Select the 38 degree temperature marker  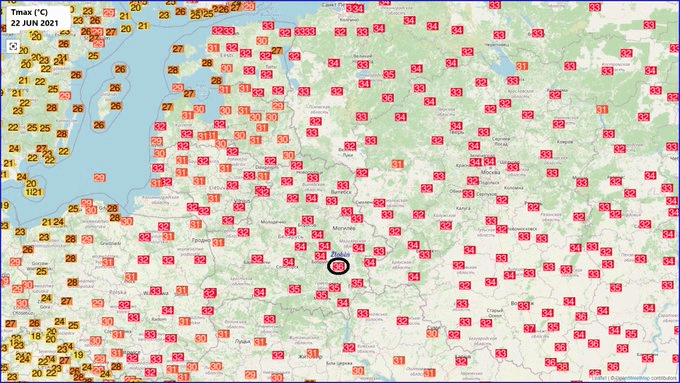(562, 367)
